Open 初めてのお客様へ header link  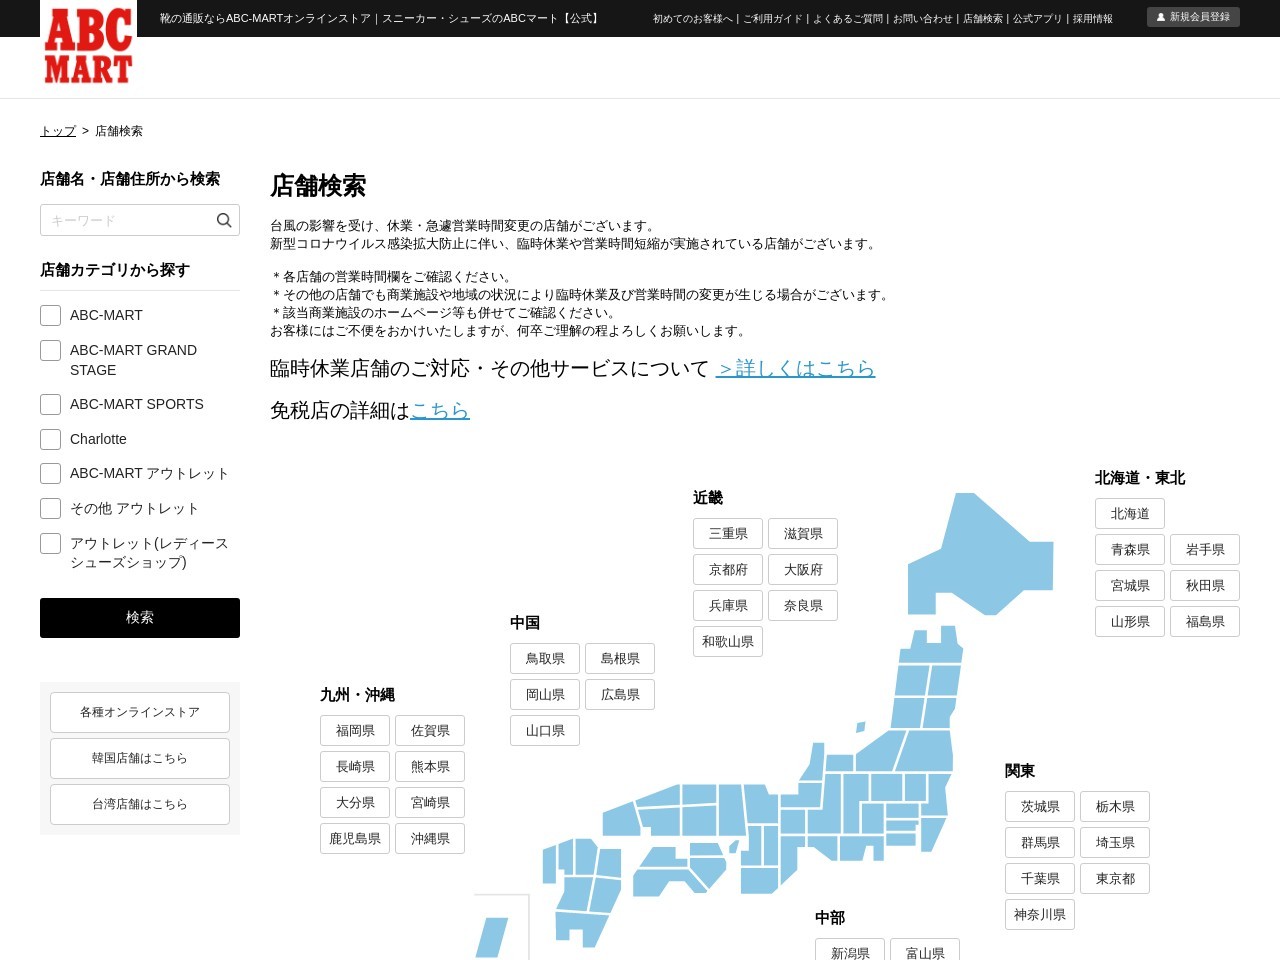tap(692, 19)
